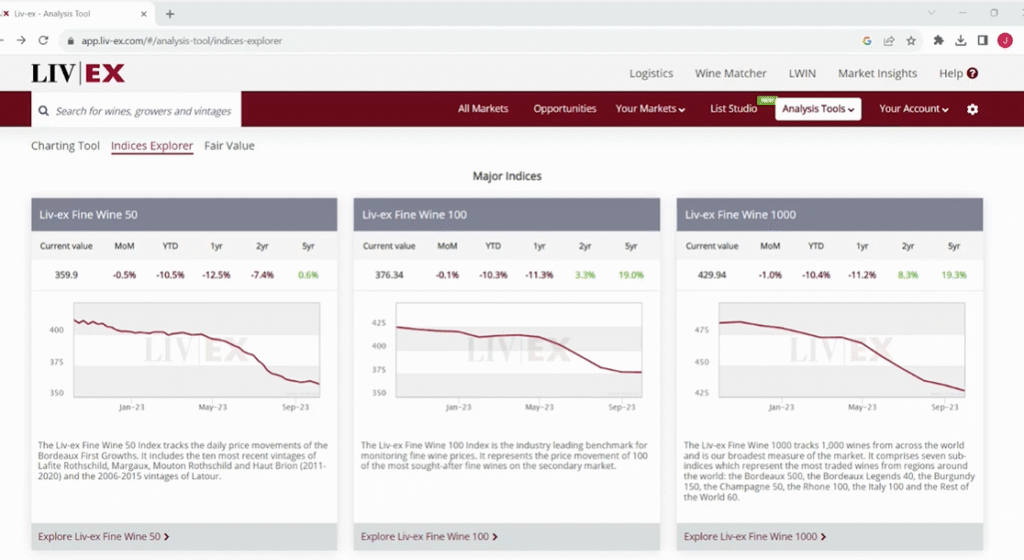
Task: Open the browser extensions puzzle icon
Action: click(x=938, y=41)
